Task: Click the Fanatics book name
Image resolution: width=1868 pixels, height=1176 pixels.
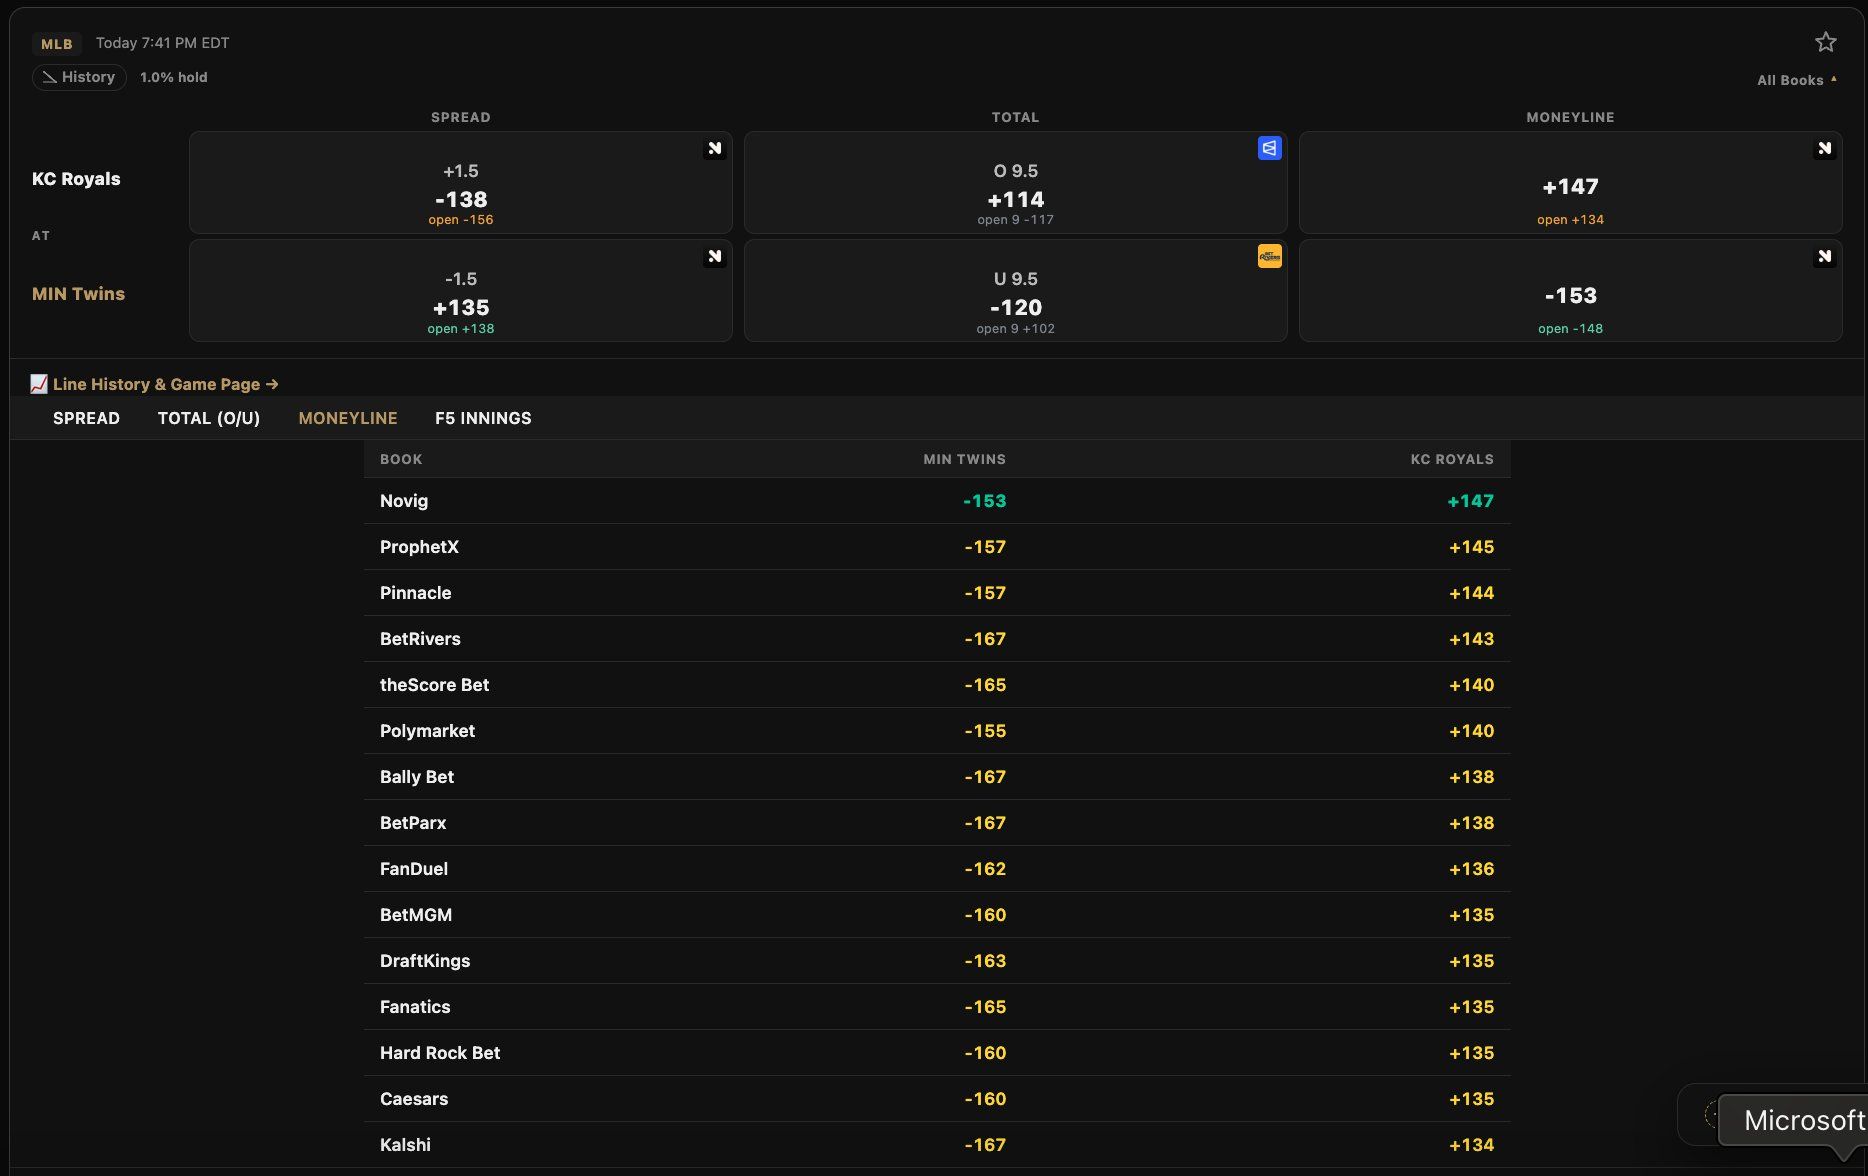Action: click(415, 1007)
